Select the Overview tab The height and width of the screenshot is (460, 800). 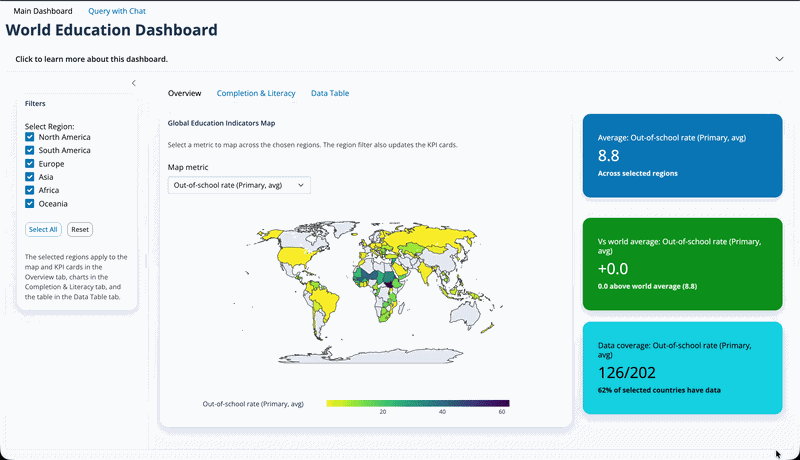[184, 93]
